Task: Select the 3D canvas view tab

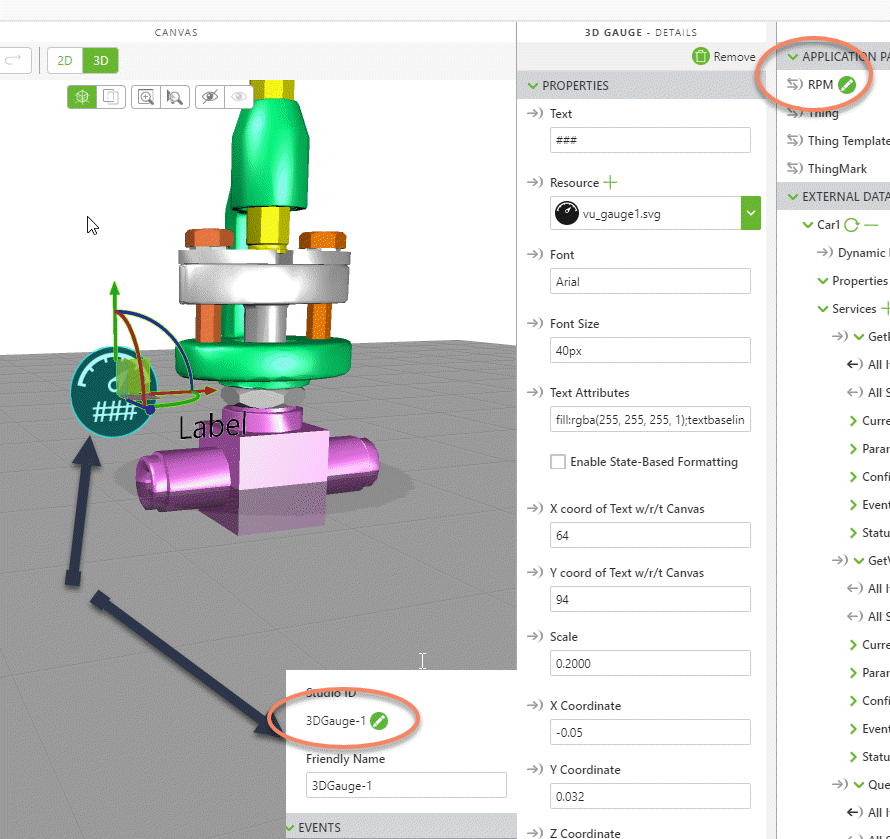Action: pos(100,60)
